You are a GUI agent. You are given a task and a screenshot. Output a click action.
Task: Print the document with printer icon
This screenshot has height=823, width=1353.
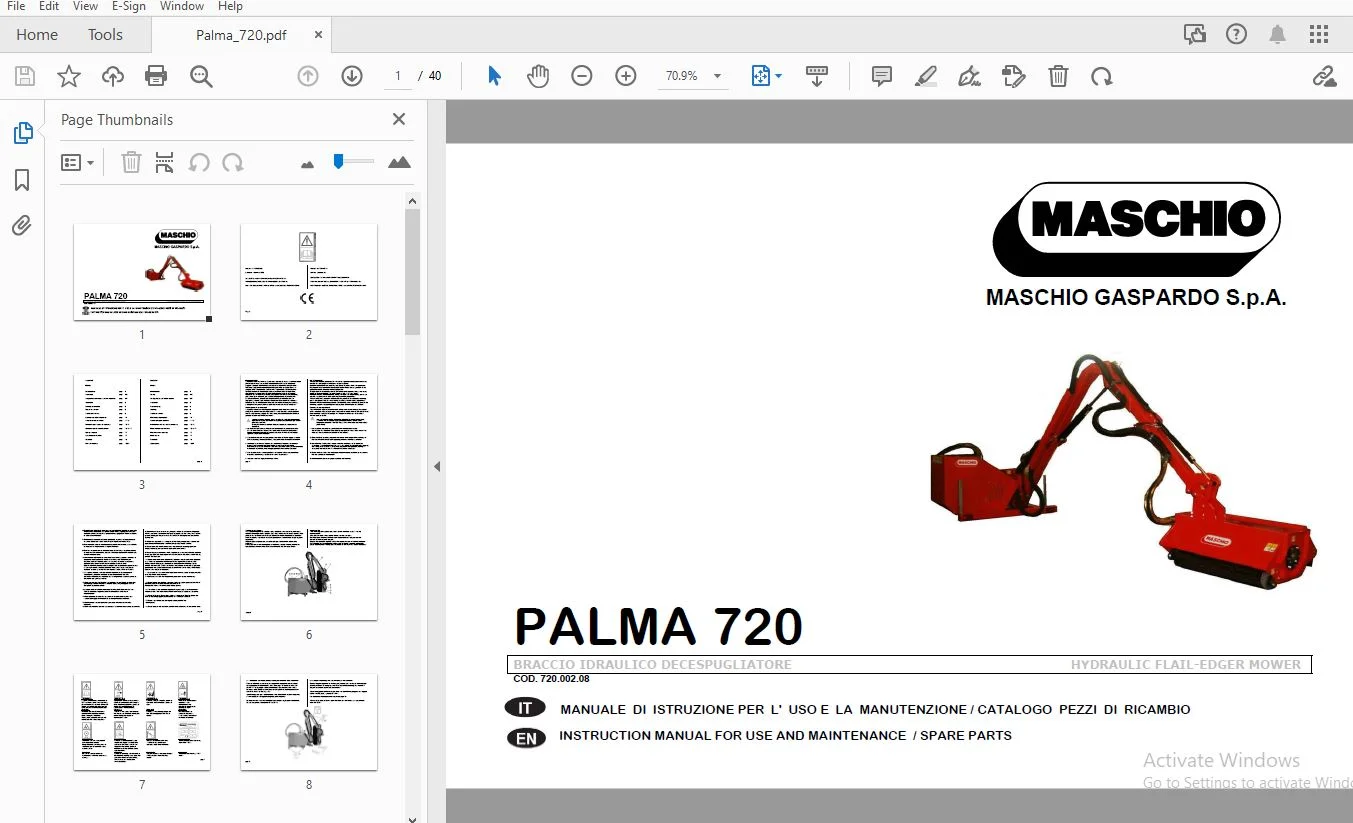(156, 76)
